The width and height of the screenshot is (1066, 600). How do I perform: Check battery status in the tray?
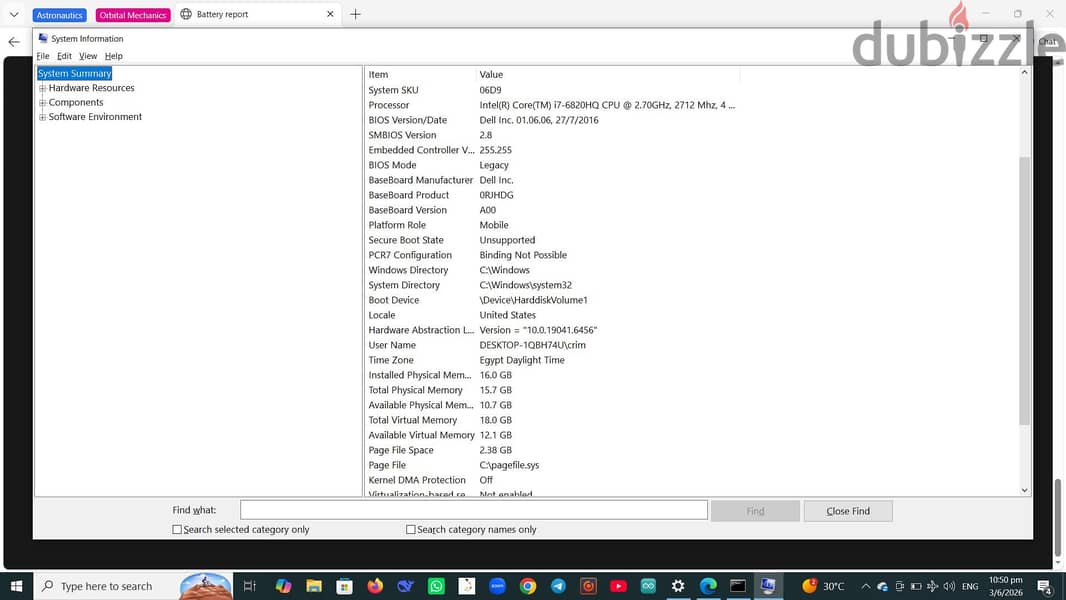click(x=916, y=586)
